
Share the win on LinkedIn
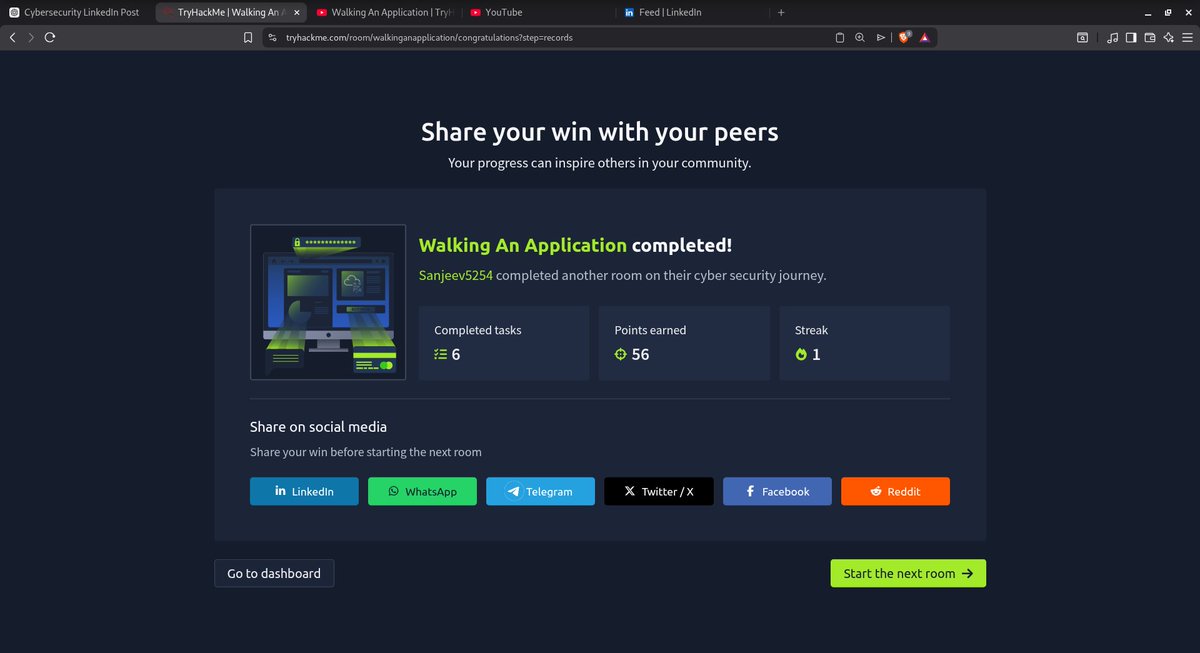click(304, 491)
